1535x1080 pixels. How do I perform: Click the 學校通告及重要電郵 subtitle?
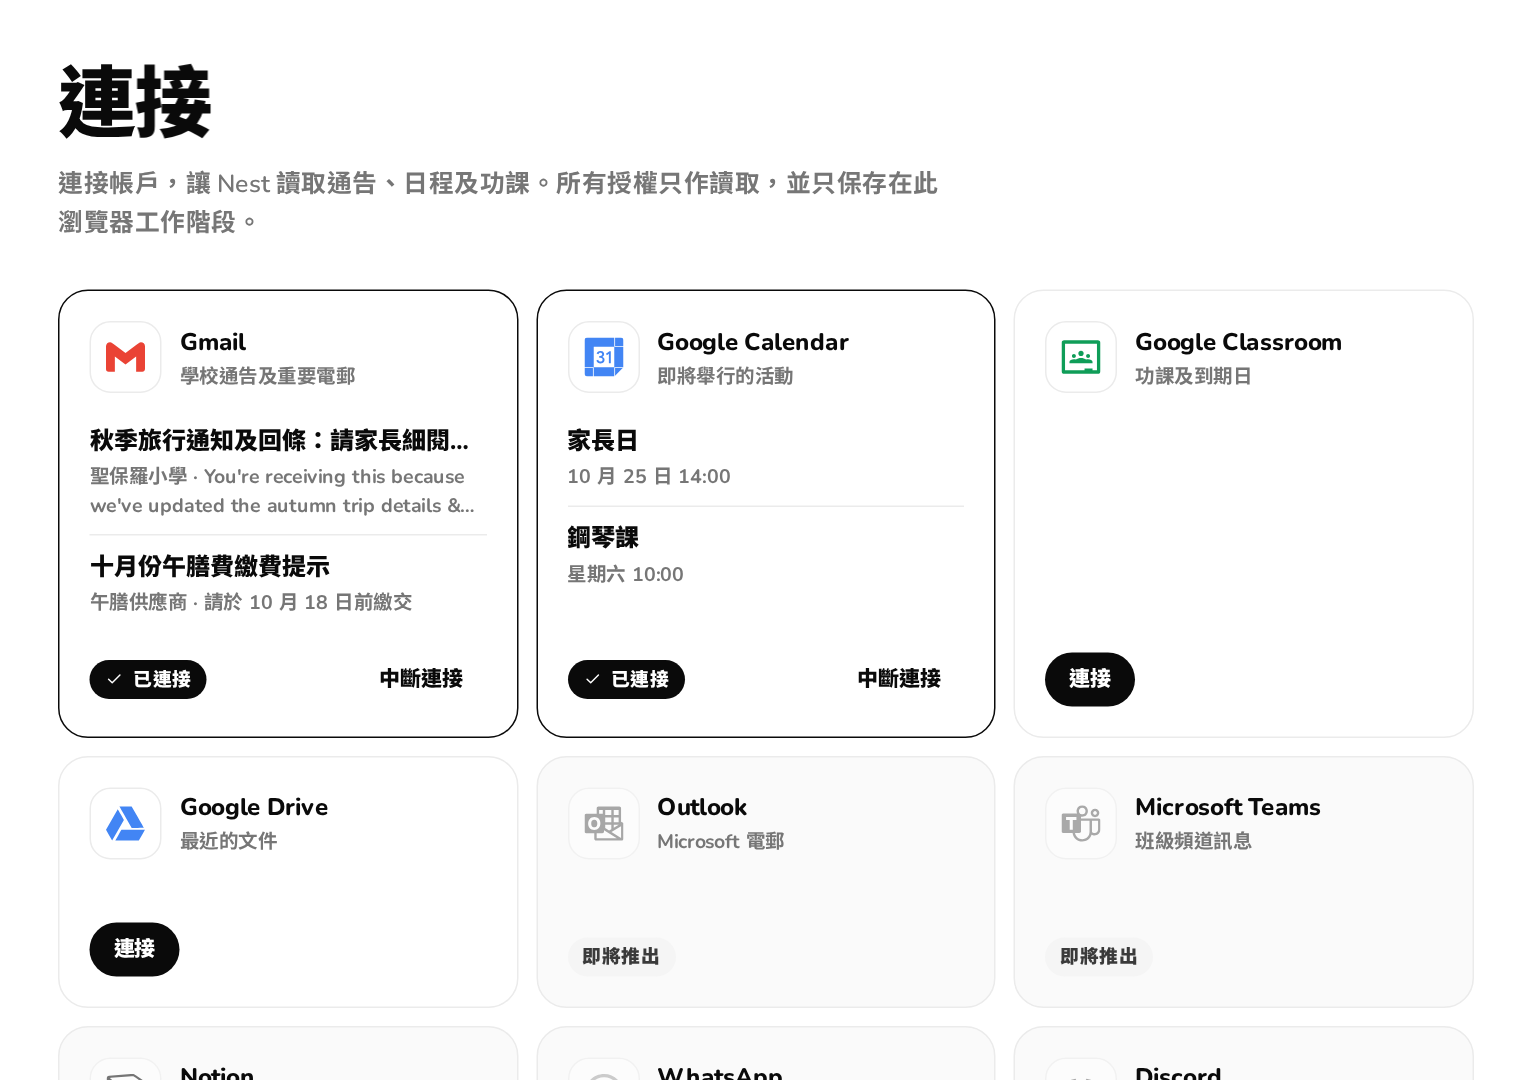click(268, 376)
